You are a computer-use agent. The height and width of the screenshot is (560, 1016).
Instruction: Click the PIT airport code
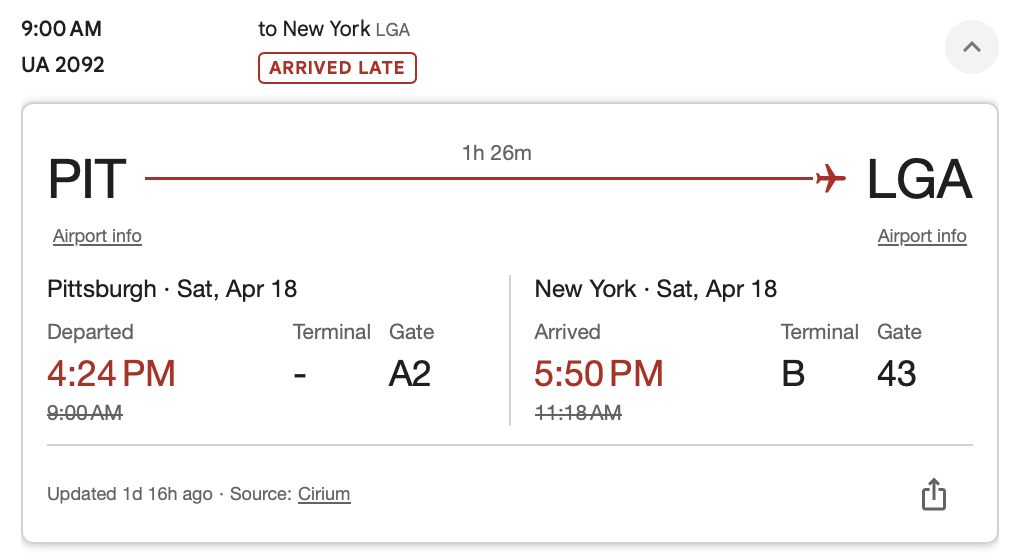pyautogui.click(x=88, y=180)
